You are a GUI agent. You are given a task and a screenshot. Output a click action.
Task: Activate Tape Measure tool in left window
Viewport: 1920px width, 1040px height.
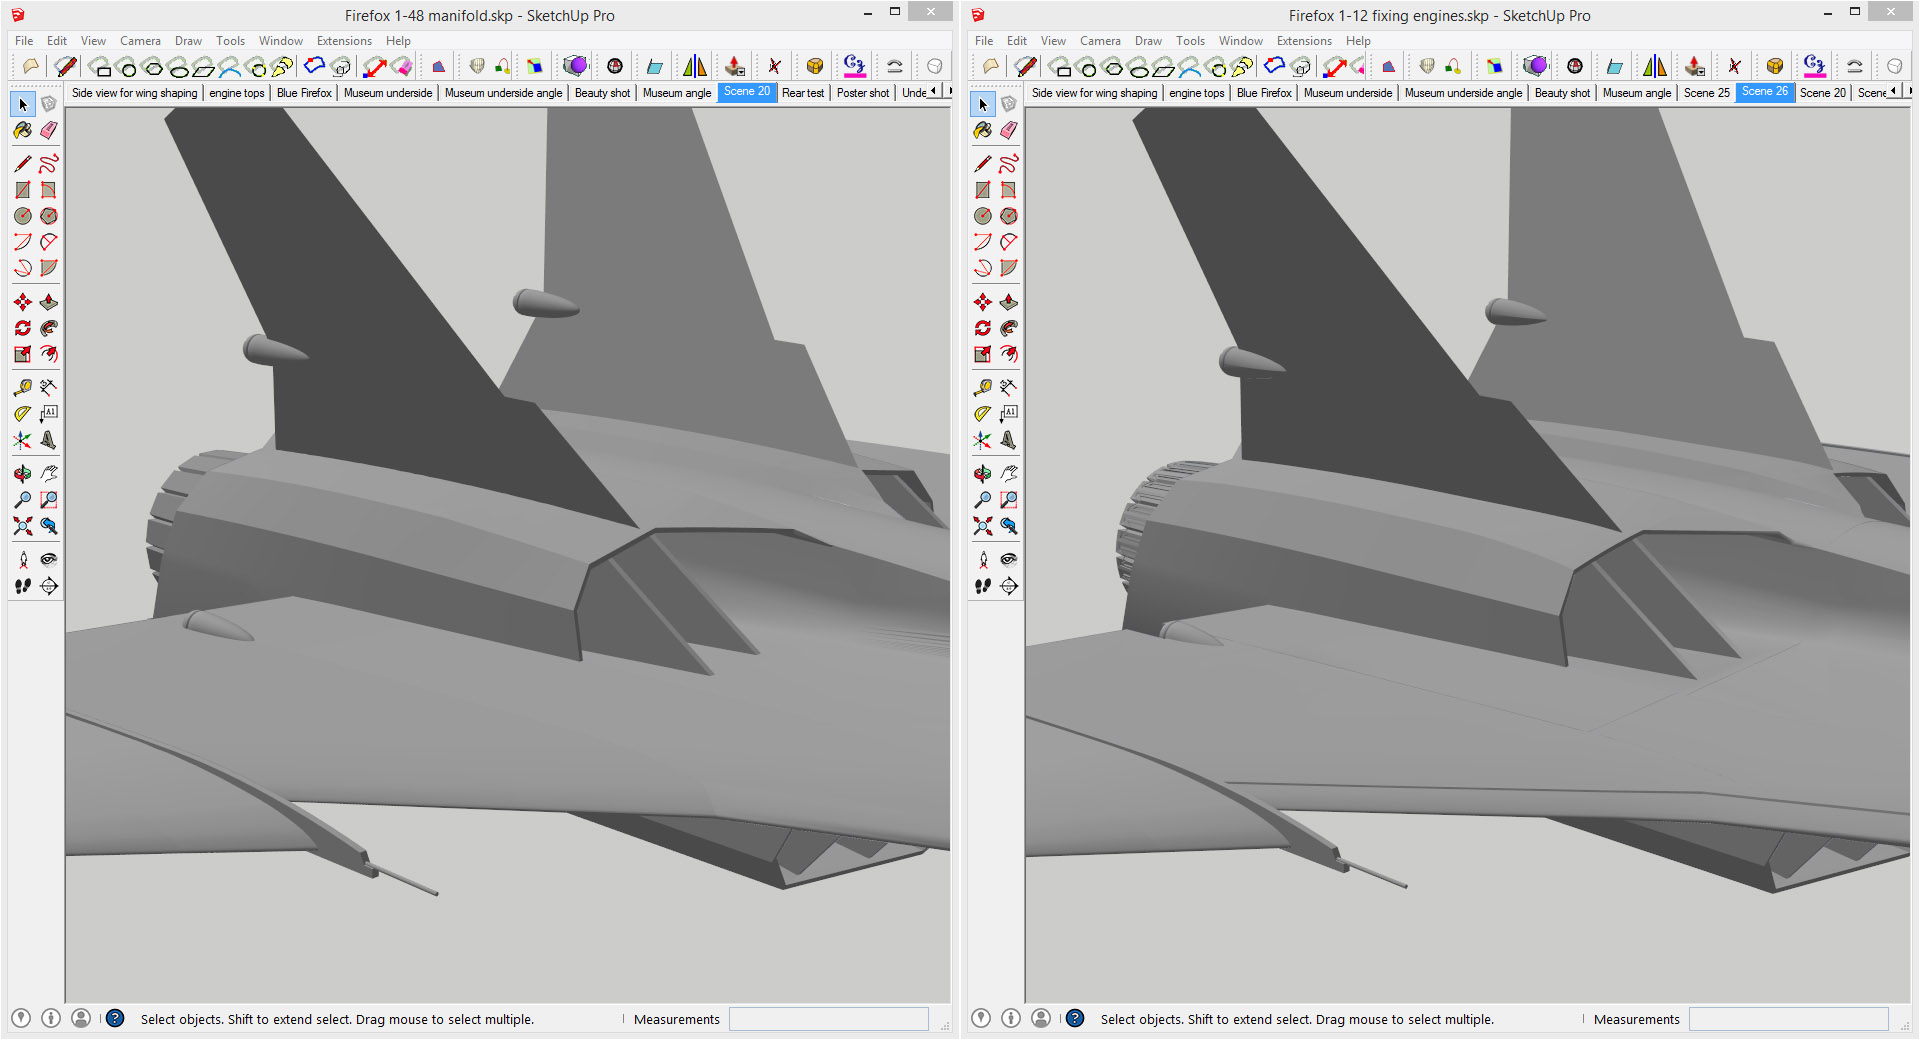pos(23,387)
